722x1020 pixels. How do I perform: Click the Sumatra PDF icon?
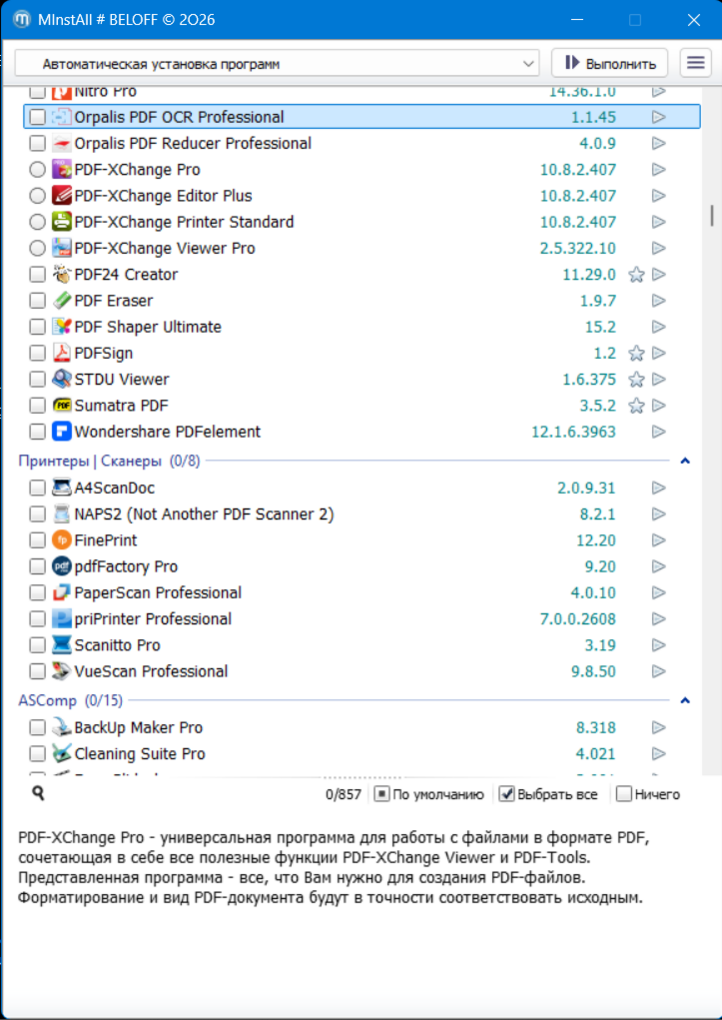tap(62, 405)
